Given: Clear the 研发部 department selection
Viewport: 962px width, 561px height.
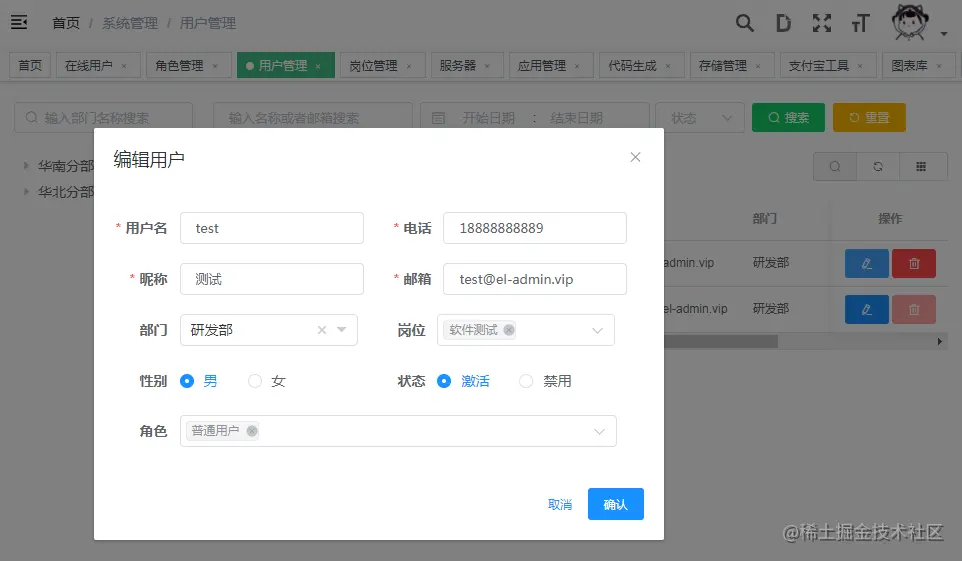Looking at the screenshot, I should pyautogui.click(x=321, y=330).
